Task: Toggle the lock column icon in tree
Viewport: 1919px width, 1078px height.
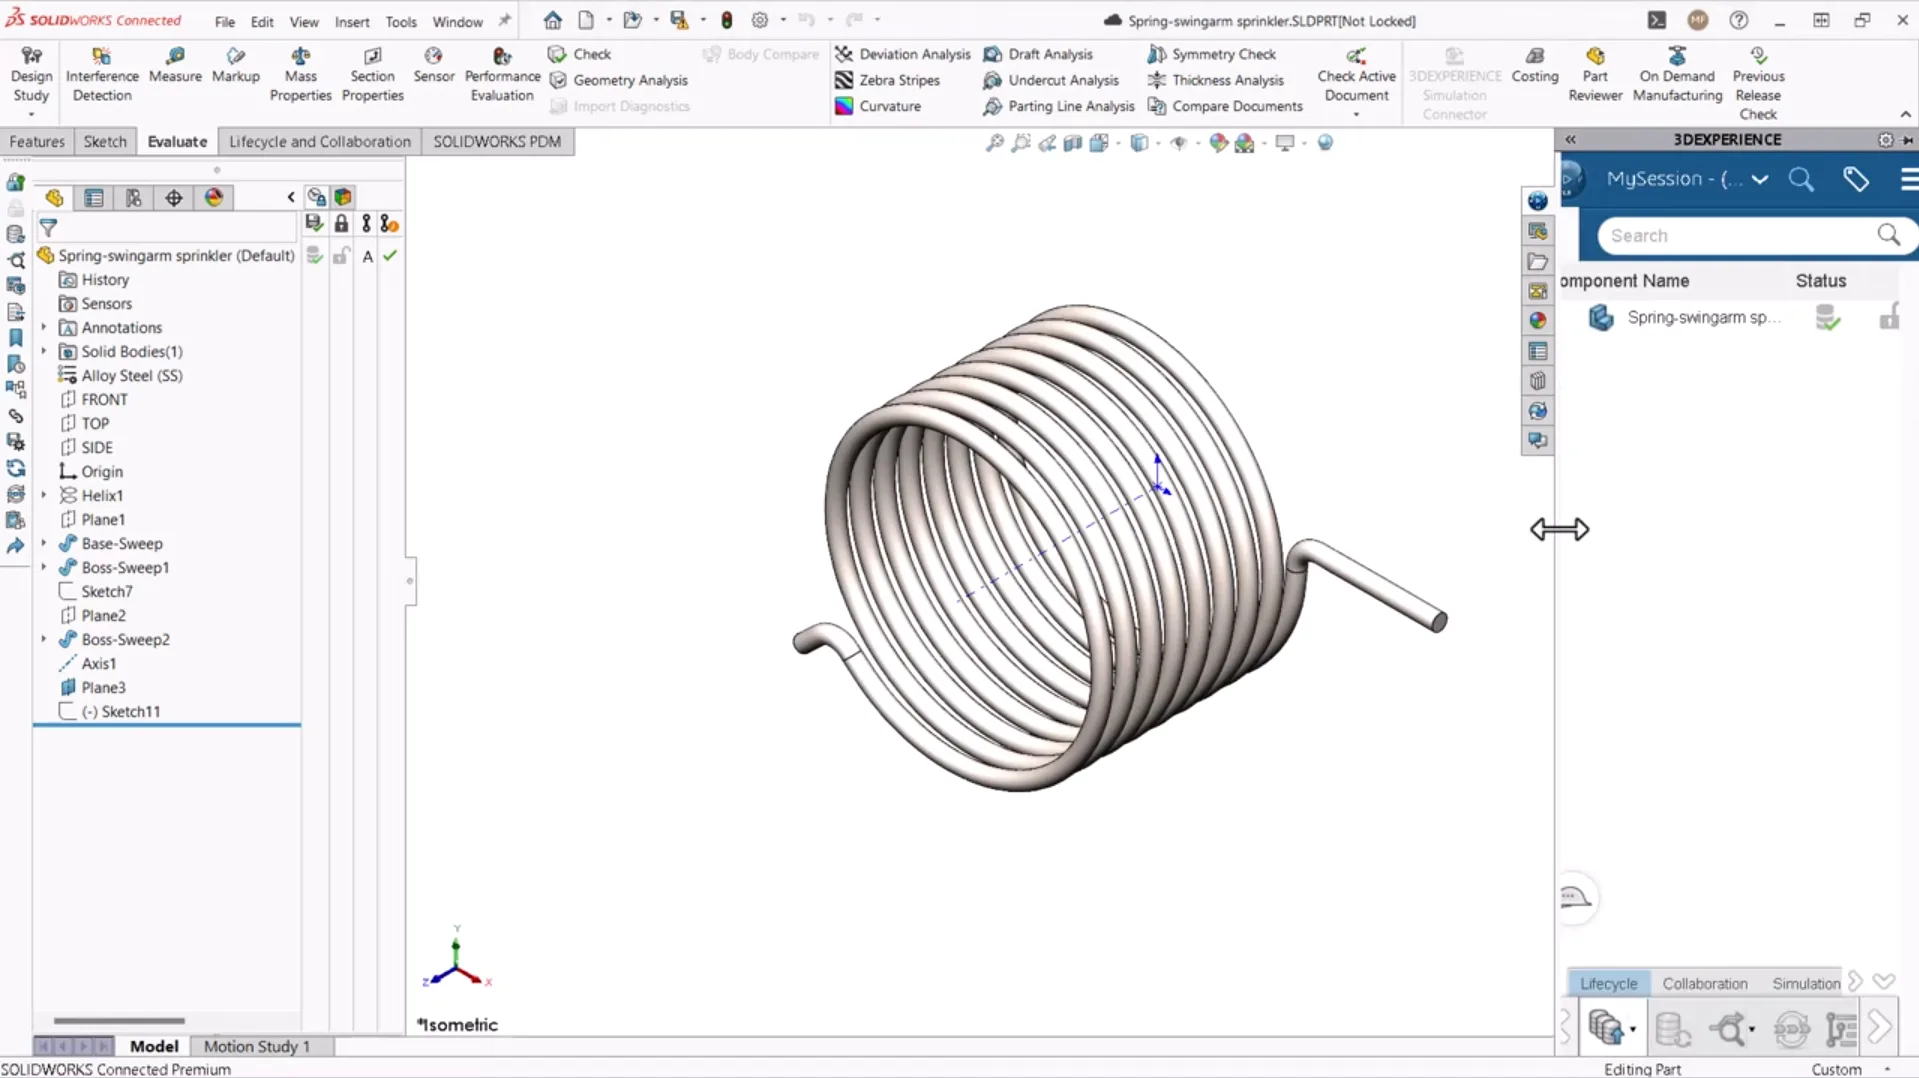Action: (x=341, y=224)
